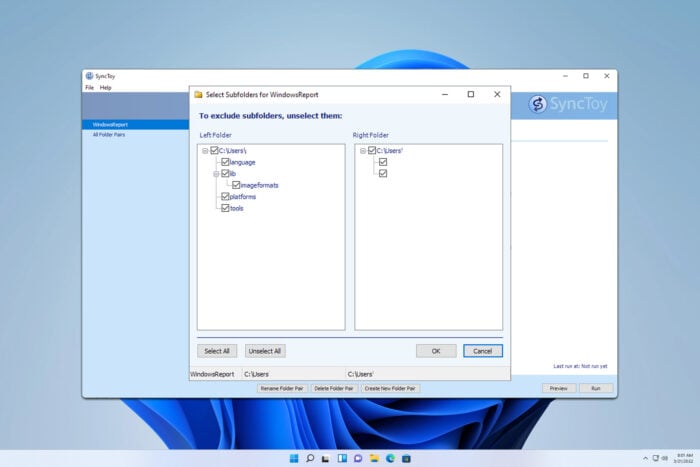The height and width of the screenshot is (467, 700).
Task: Open Microsoft Store from the taskbar
Action: [406, 459]
